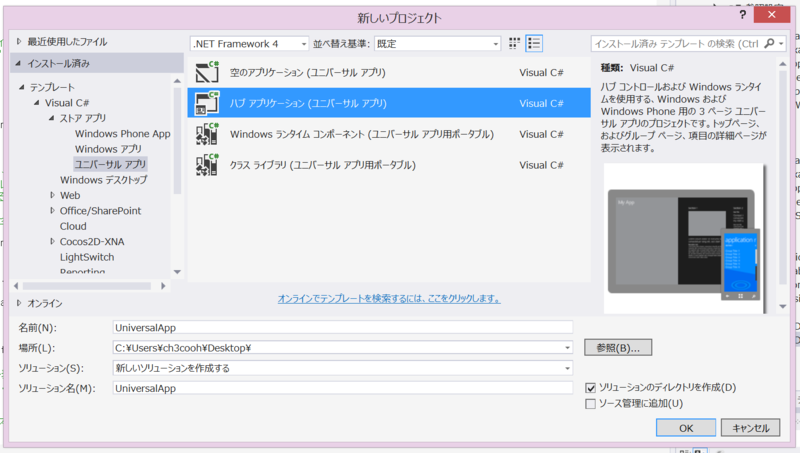Expand the Office/SharePoint tree node

tap(52, 210)
